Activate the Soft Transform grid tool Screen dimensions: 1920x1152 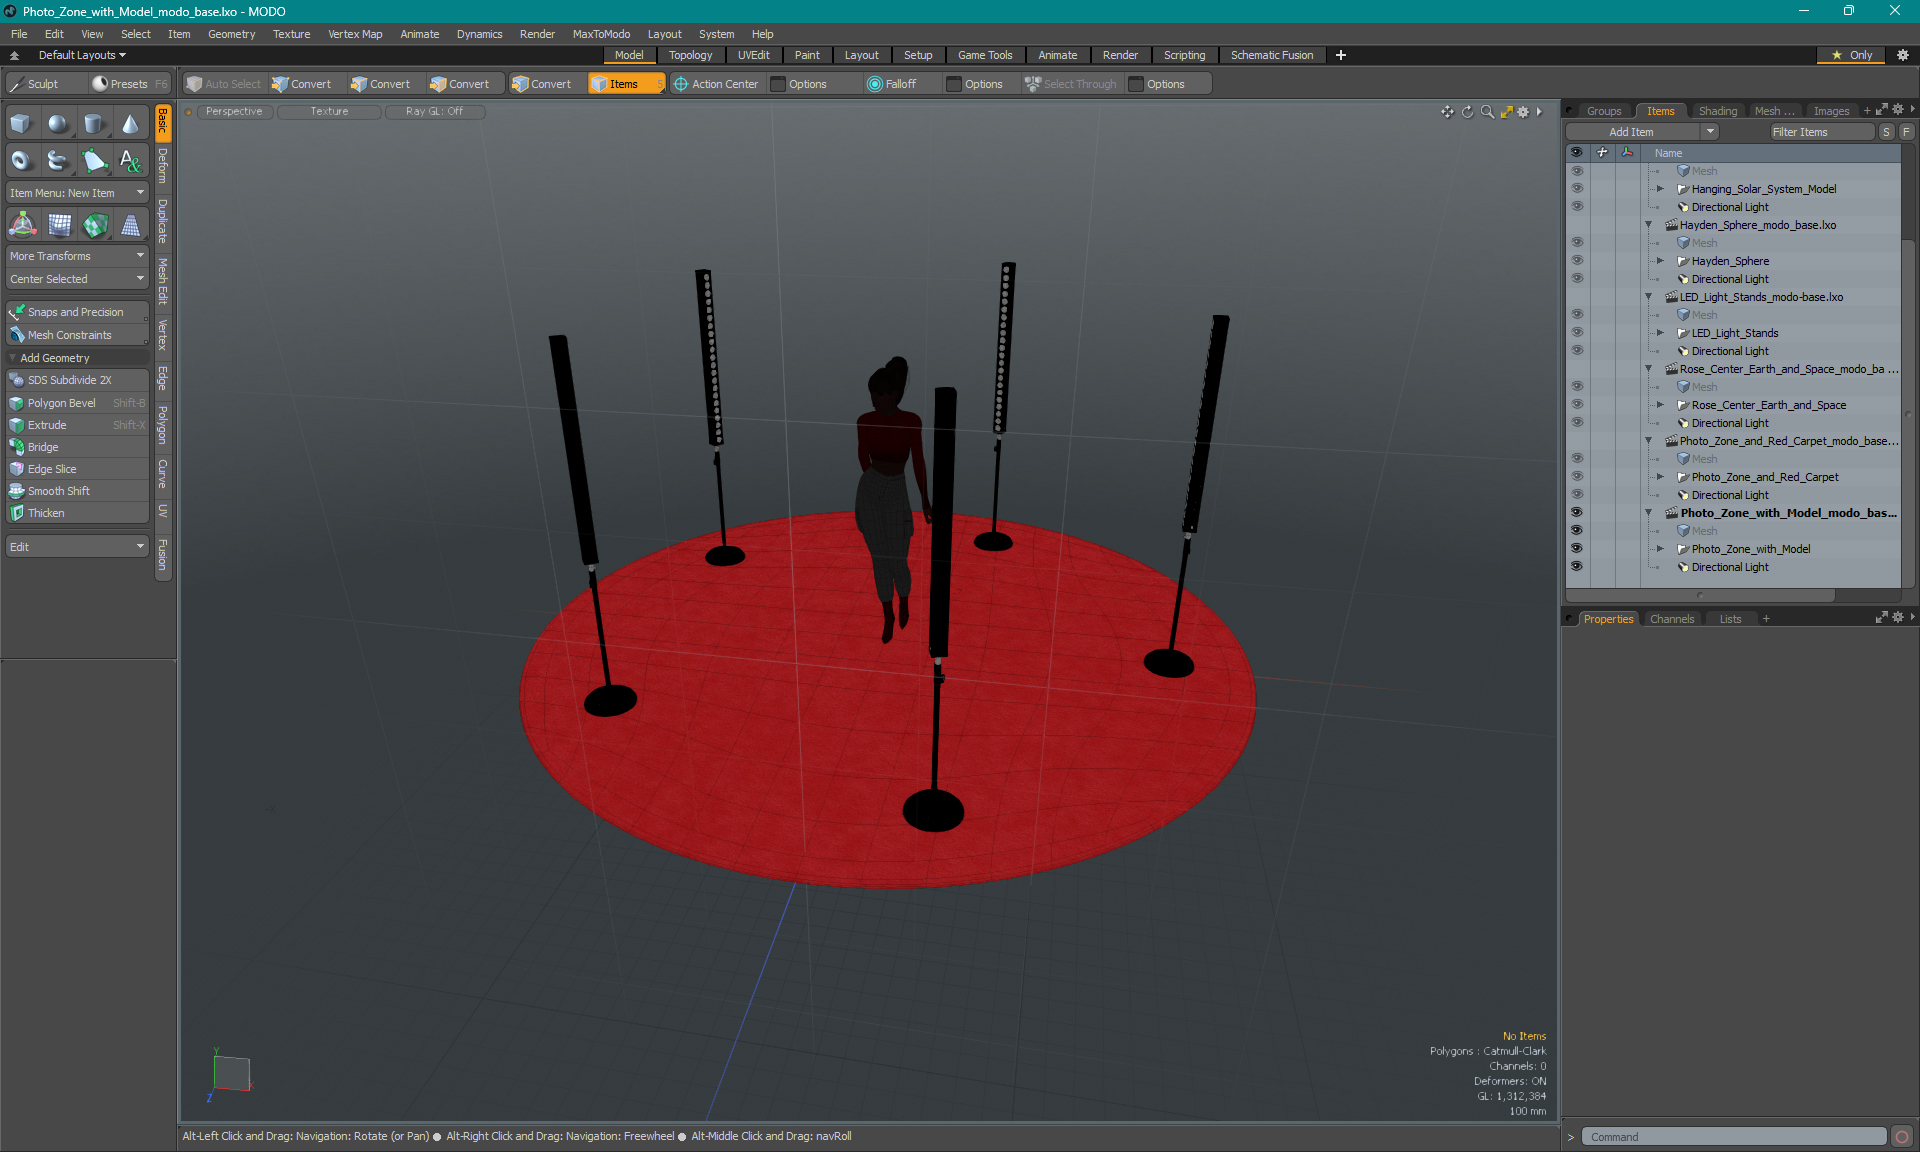click(58, 226)
